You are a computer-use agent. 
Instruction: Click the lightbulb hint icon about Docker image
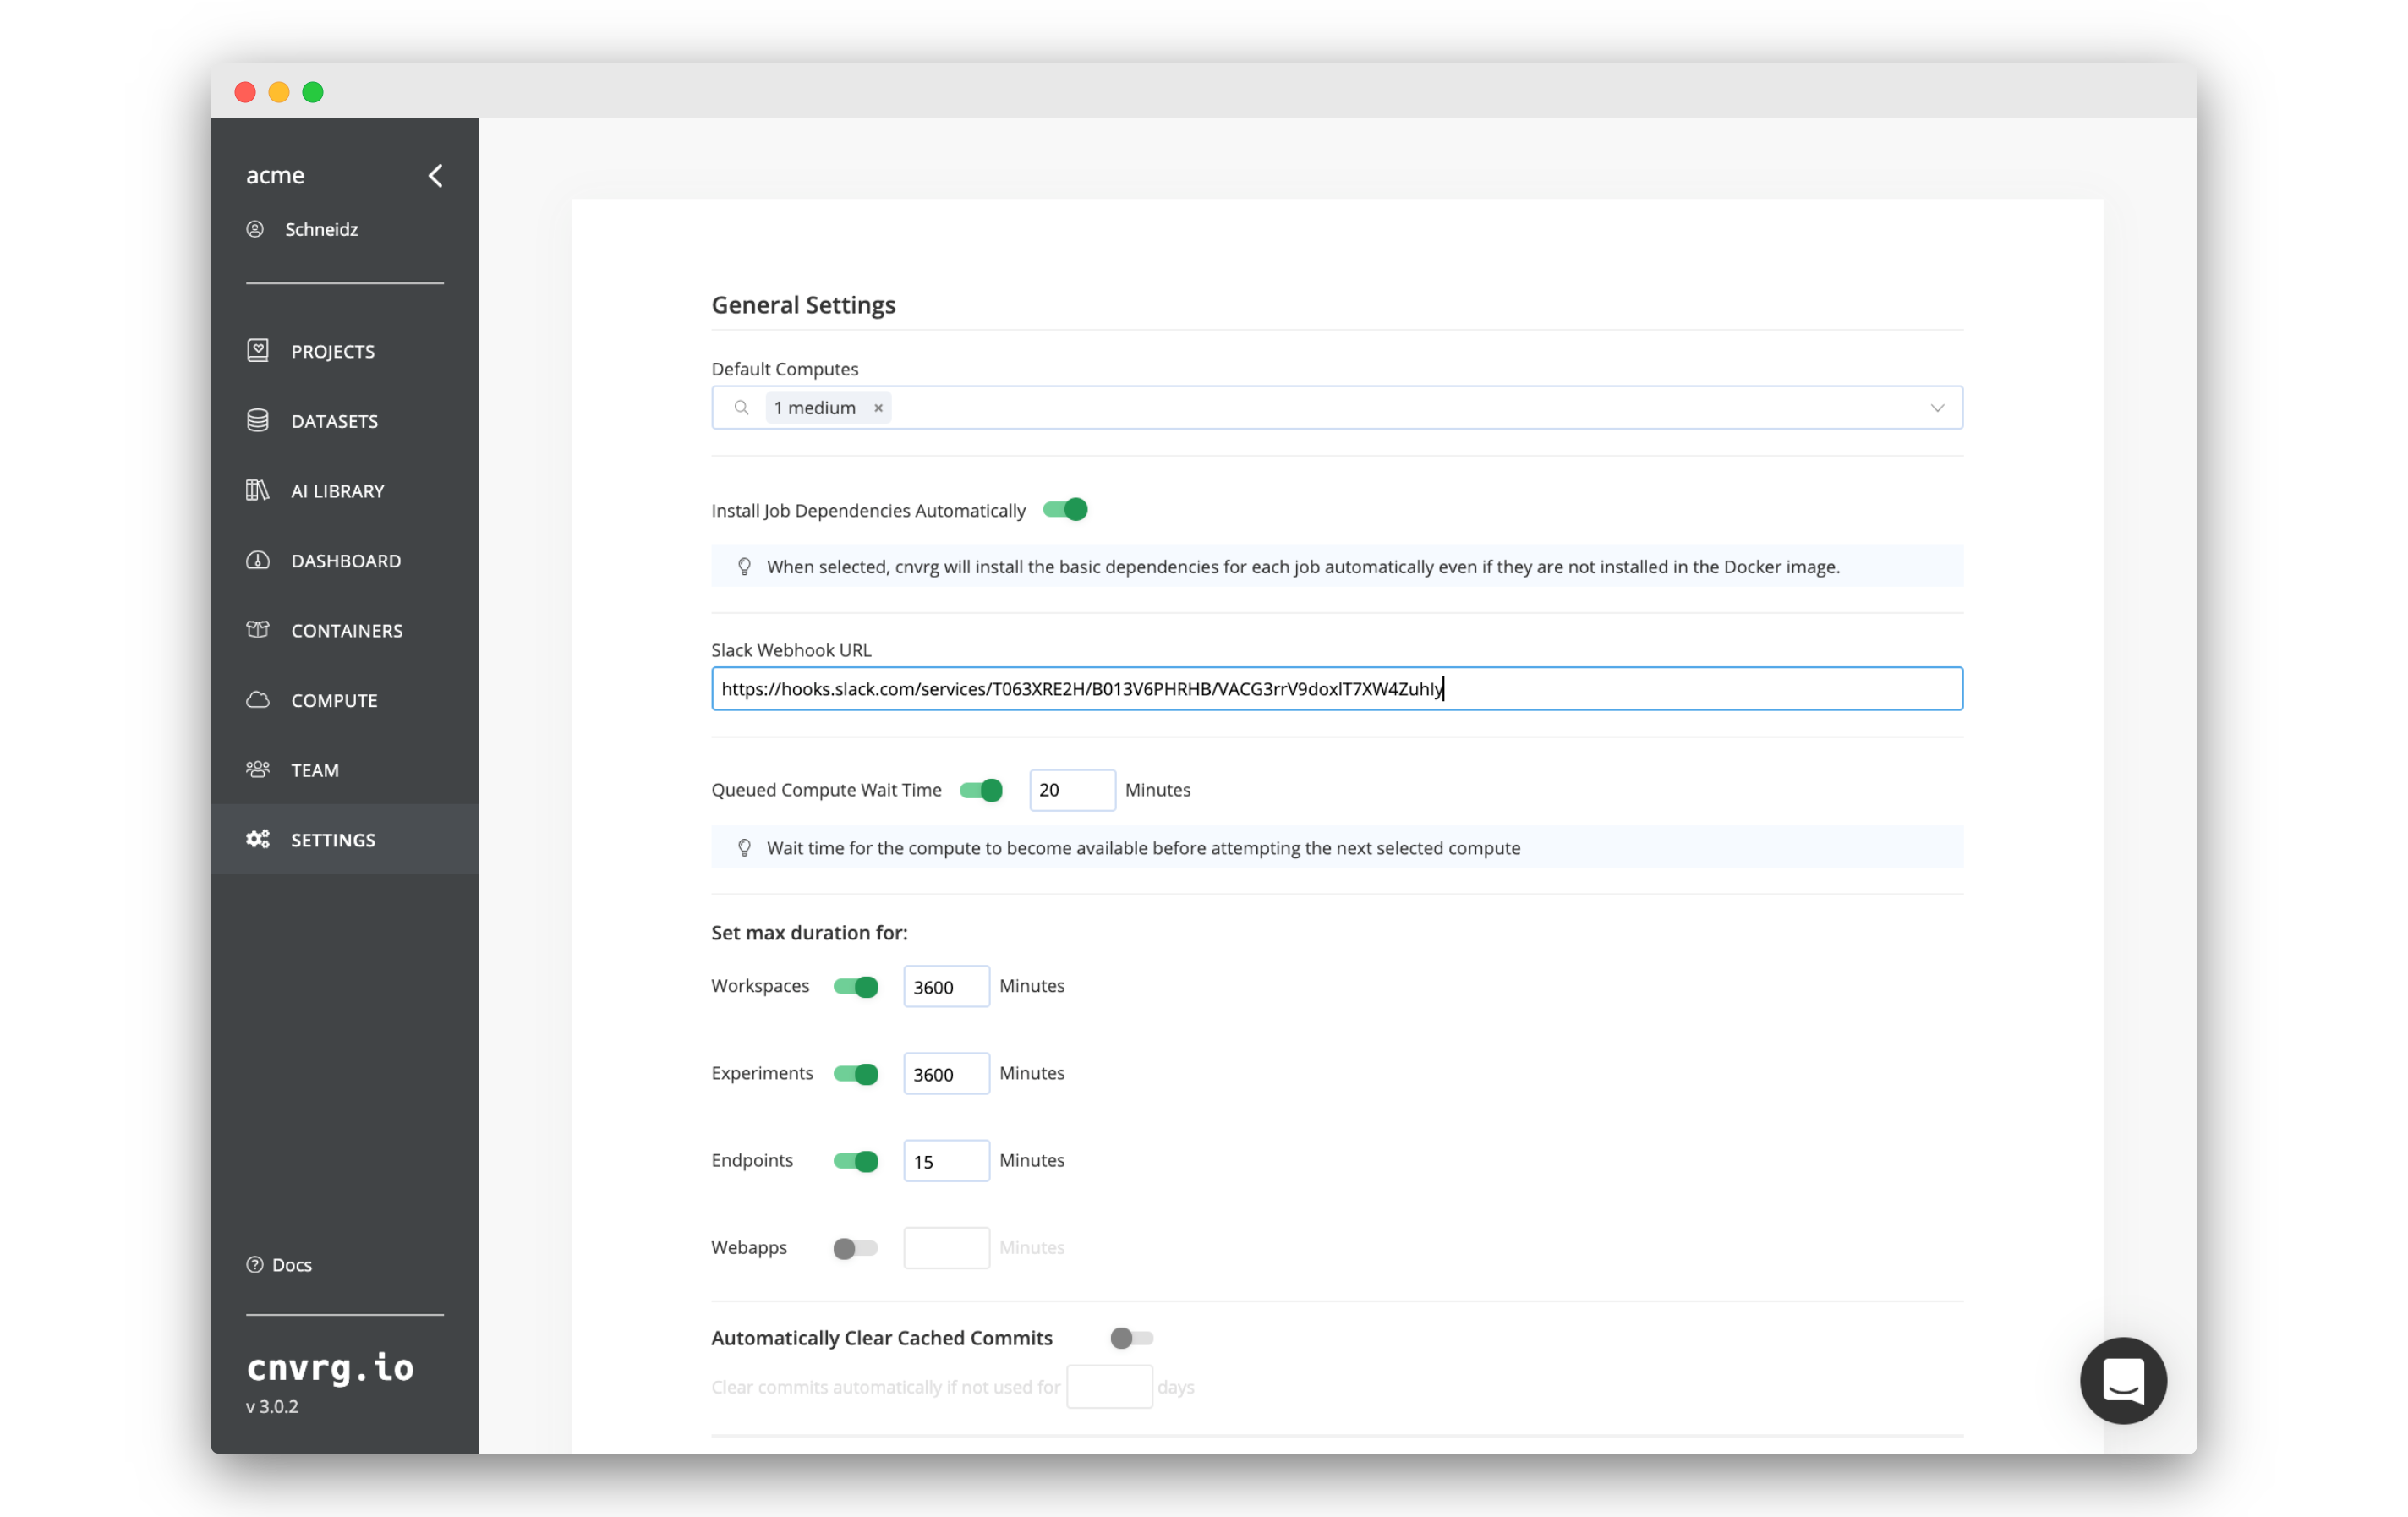pos(744,567)
